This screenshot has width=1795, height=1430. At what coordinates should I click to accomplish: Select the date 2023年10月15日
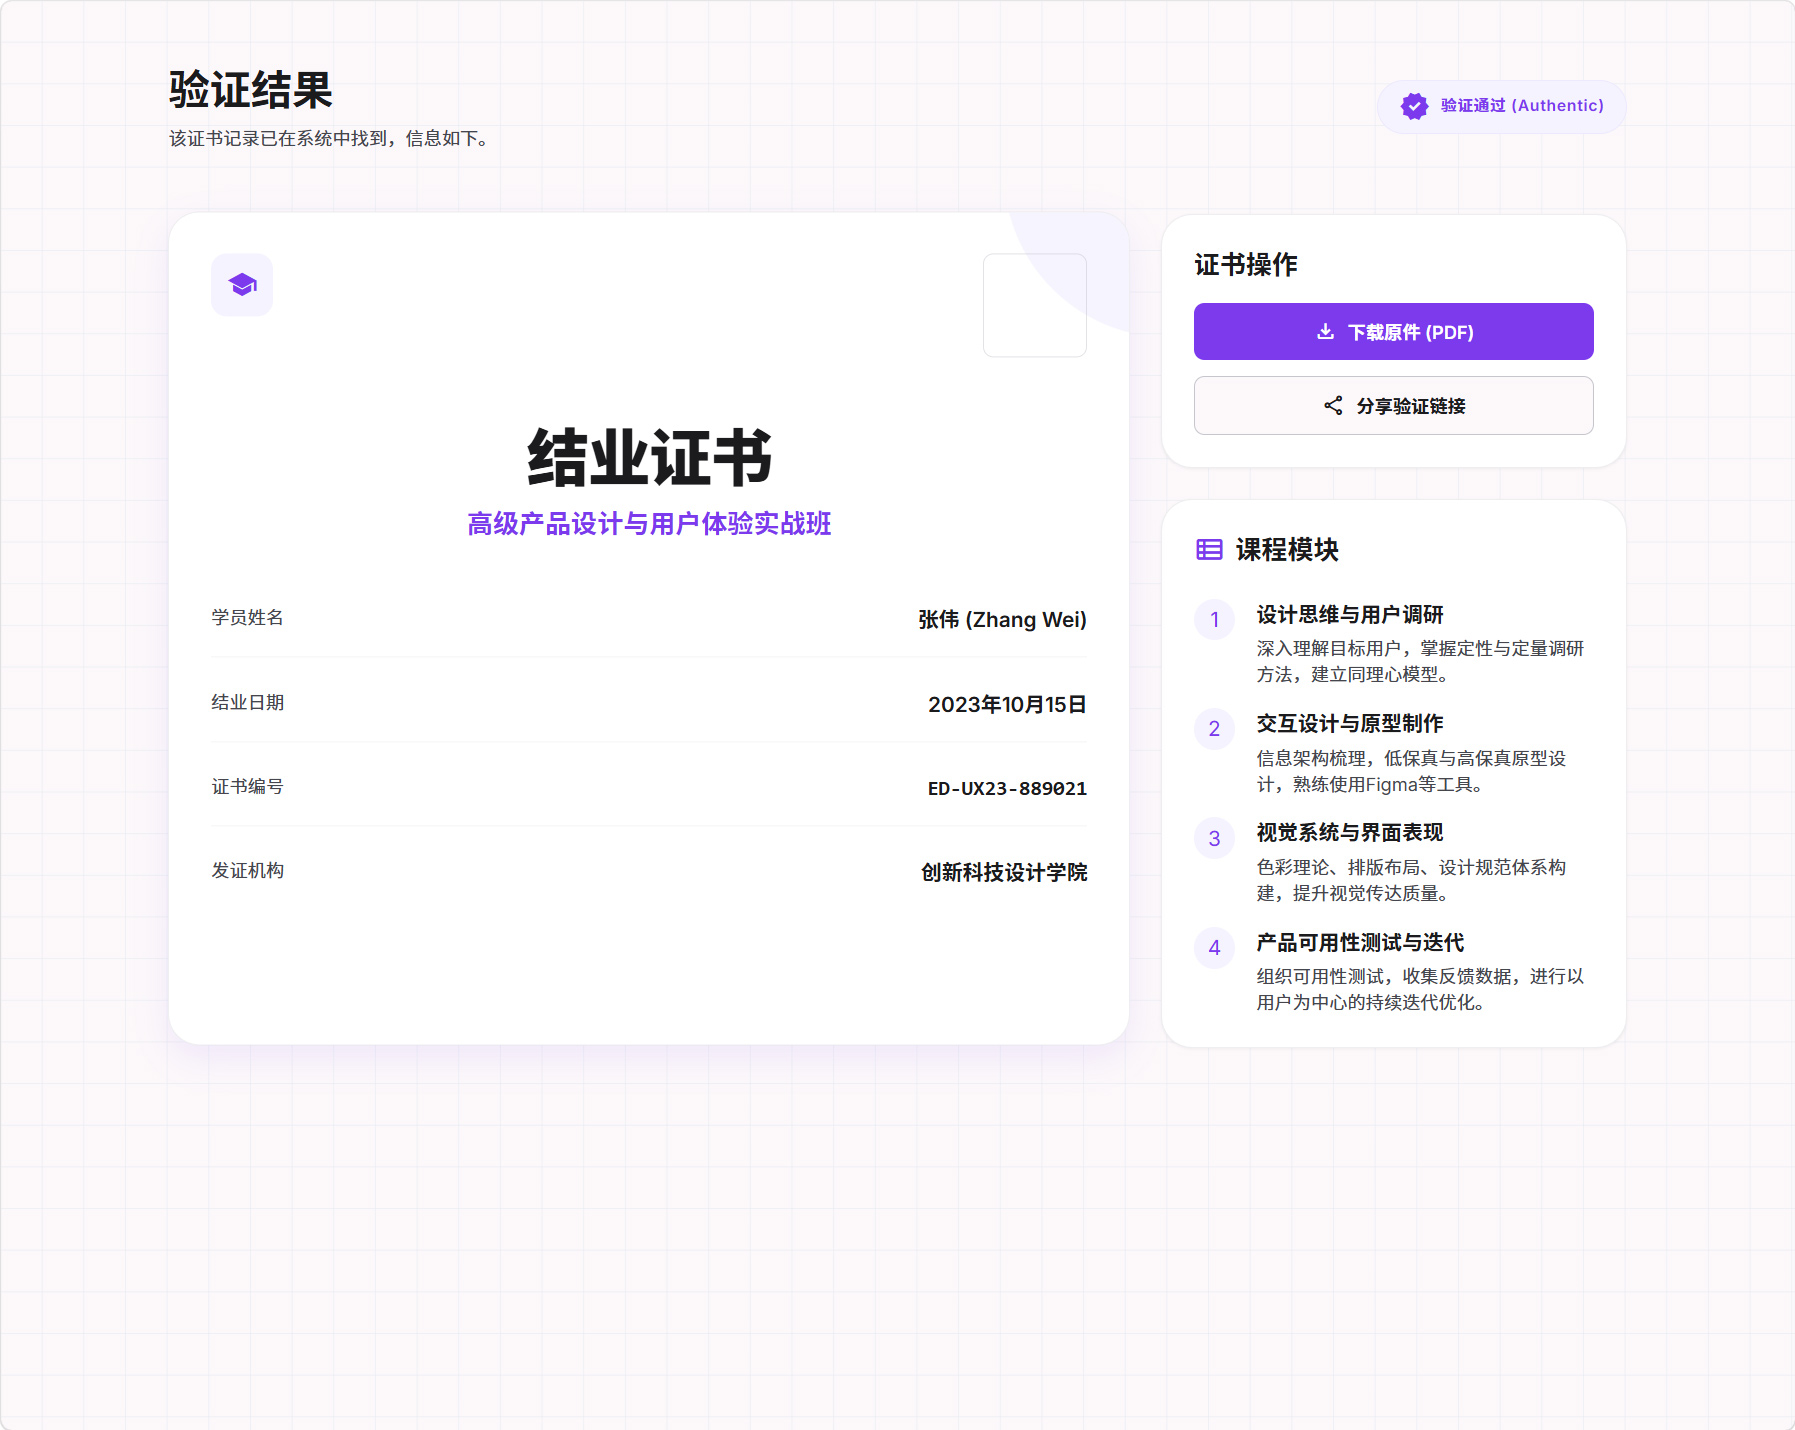coord(1007,704)
